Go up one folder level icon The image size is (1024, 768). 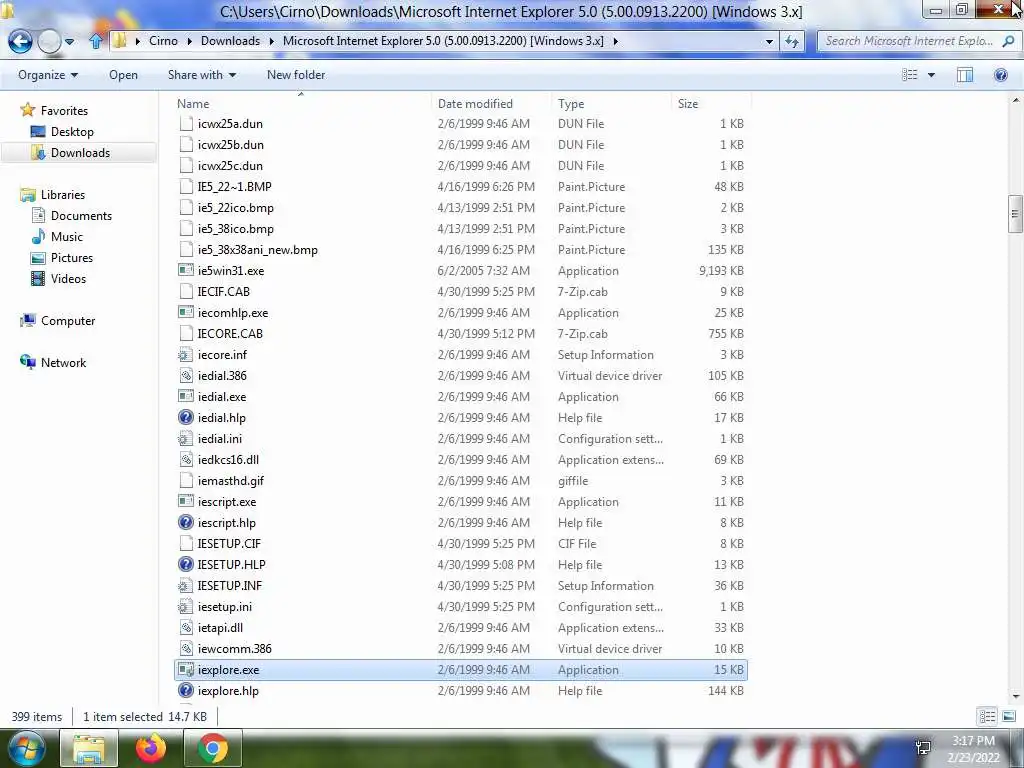click(96, 41)
